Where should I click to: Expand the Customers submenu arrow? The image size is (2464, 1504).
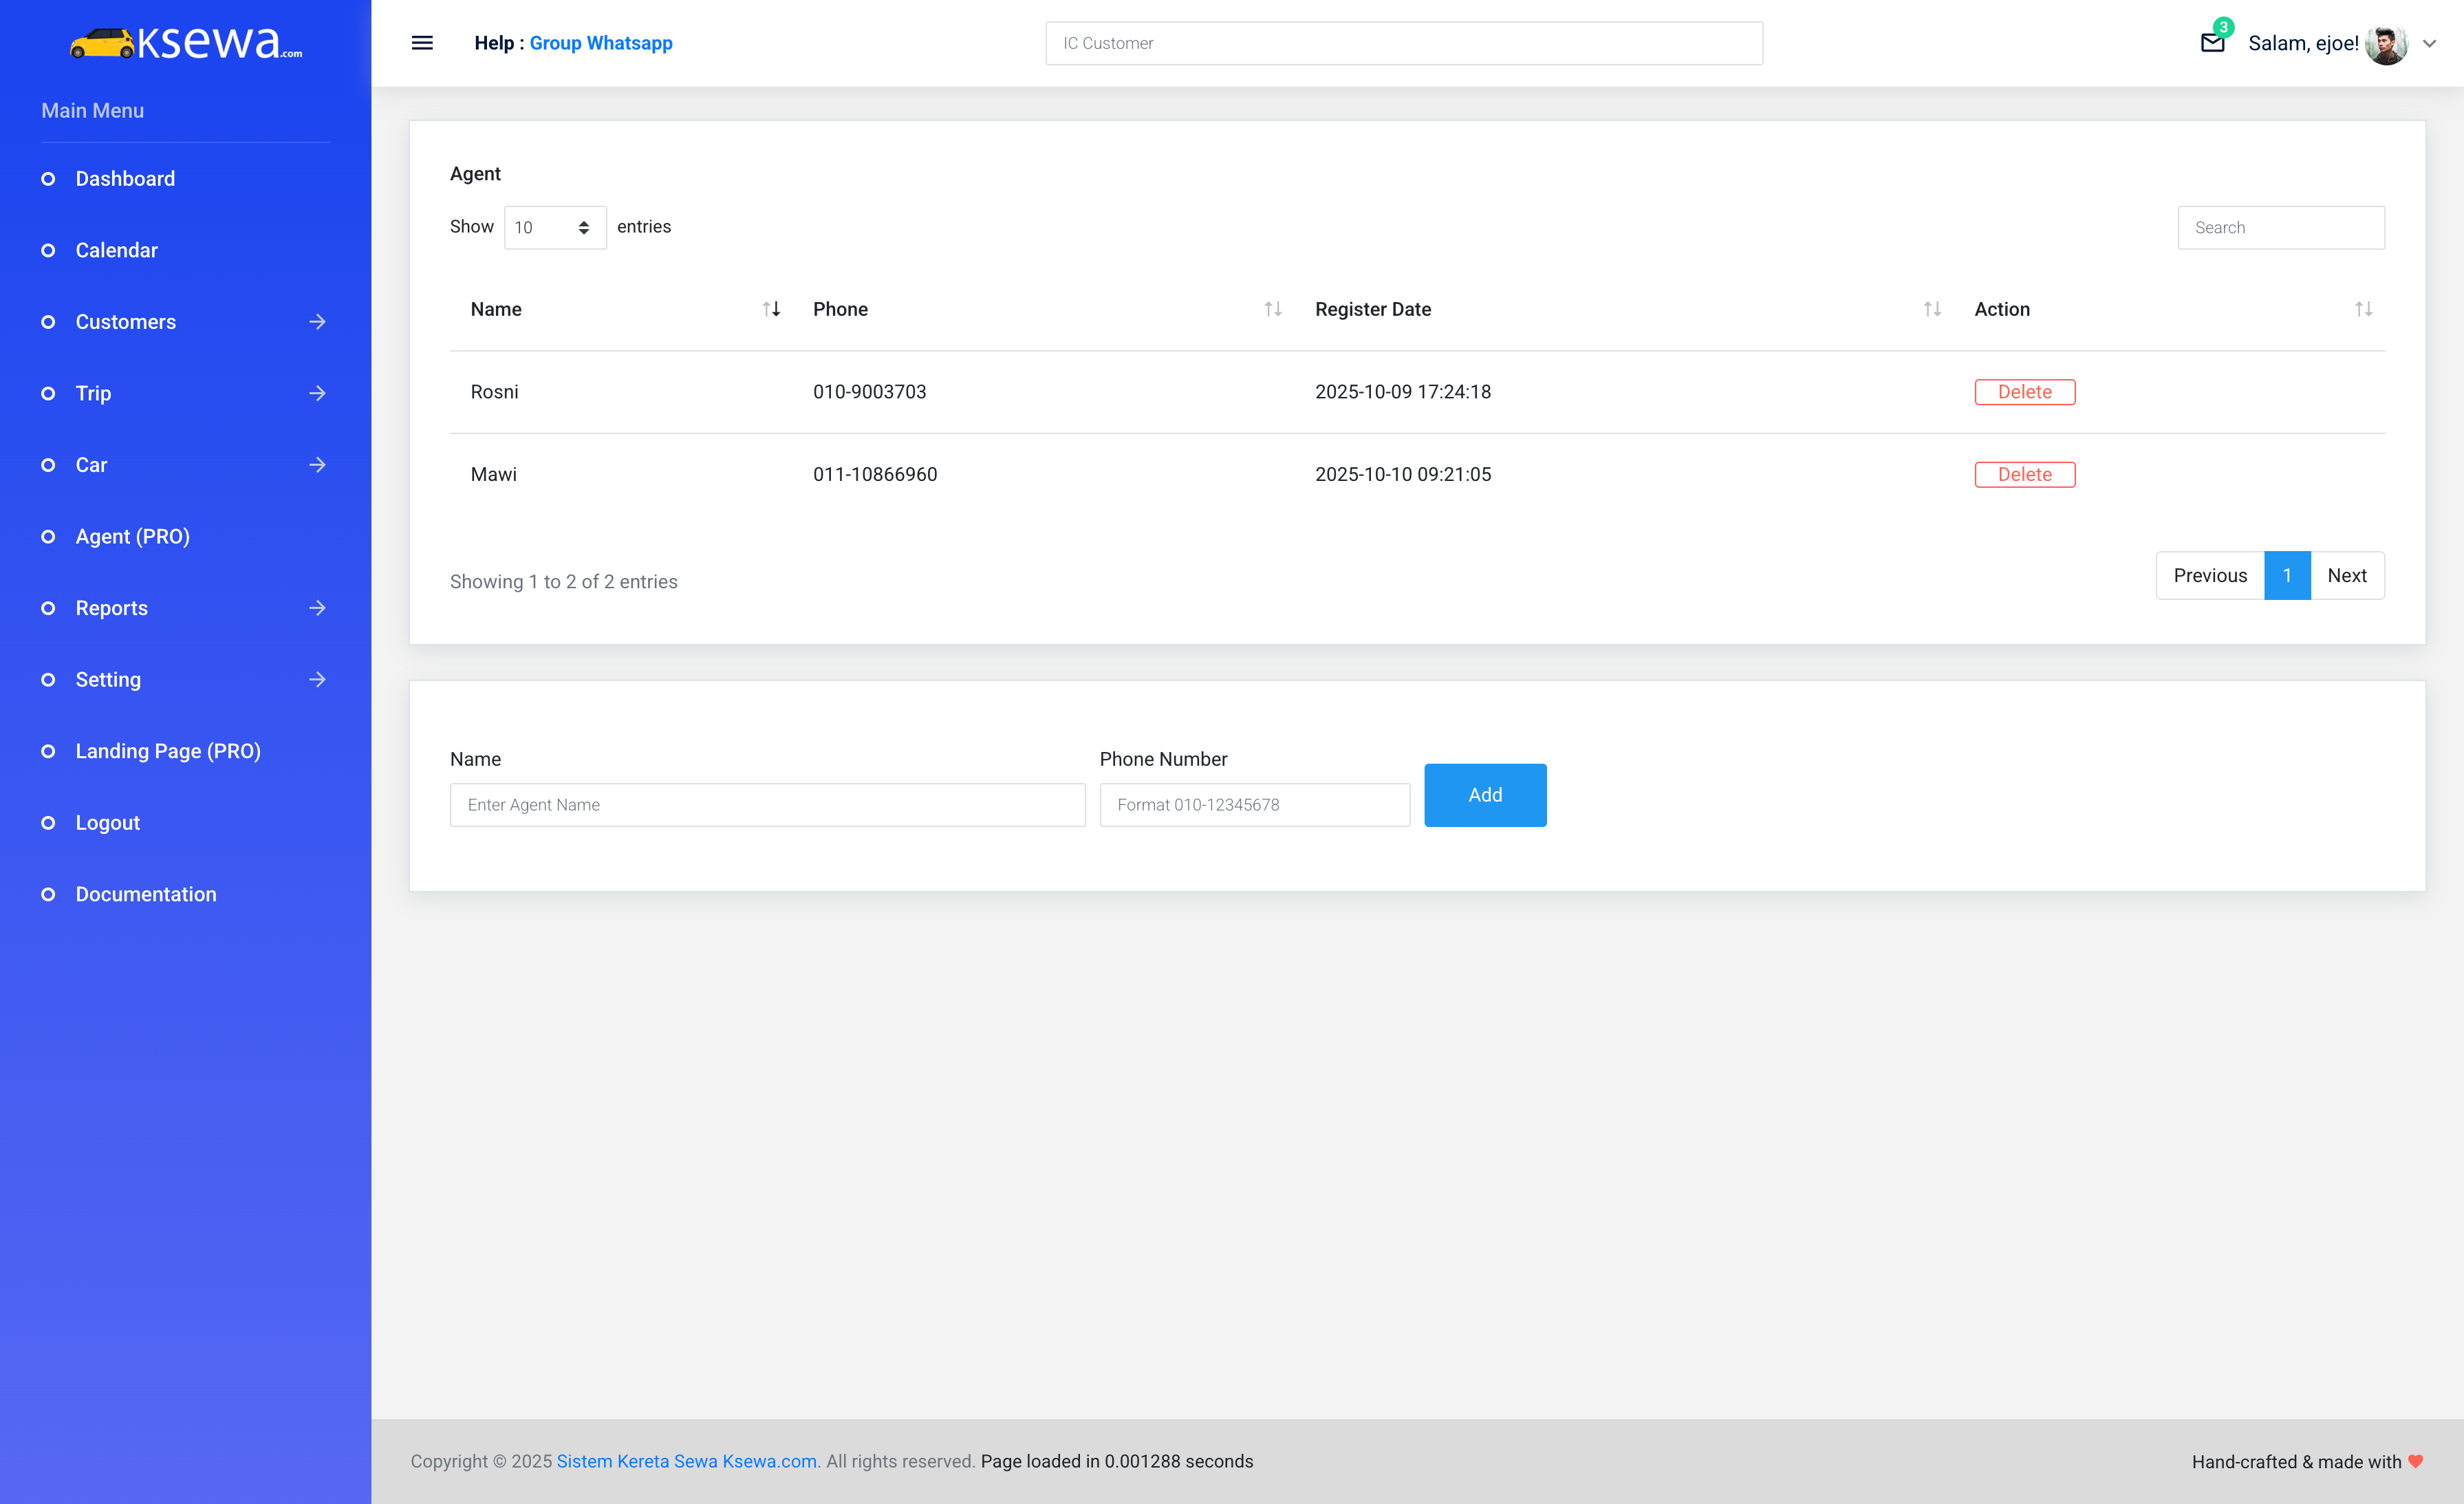(317, 322)
